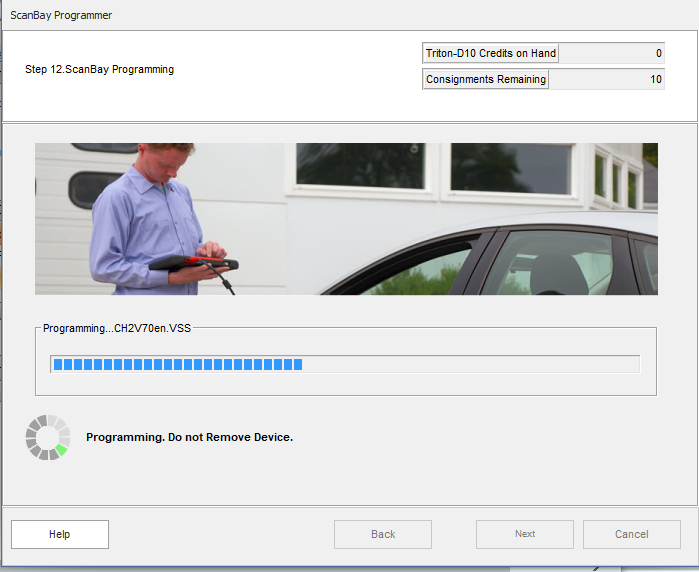Click the credits value field showing 0
Screen dimensions: 699x572
pos(612,53)
